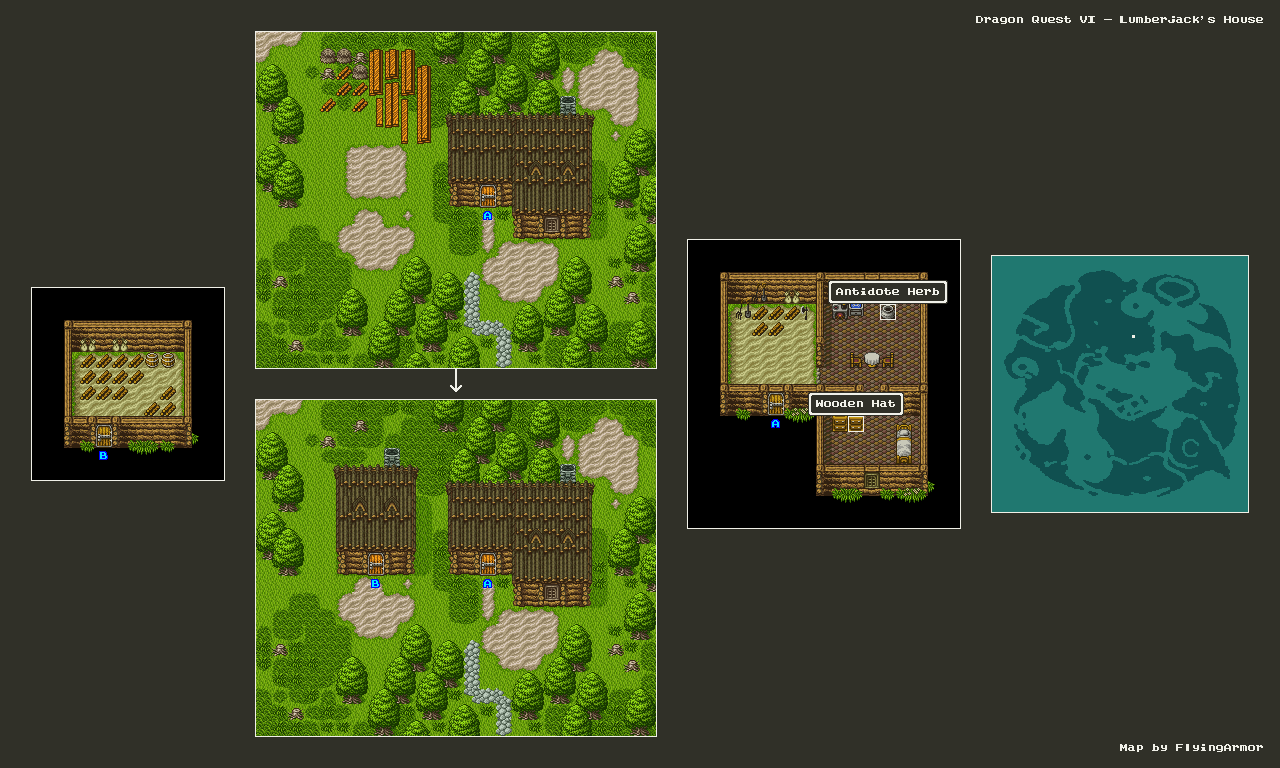Click the blue A marker on the lower forest map
Screen dimensions: 1280x768
[488, 584]
